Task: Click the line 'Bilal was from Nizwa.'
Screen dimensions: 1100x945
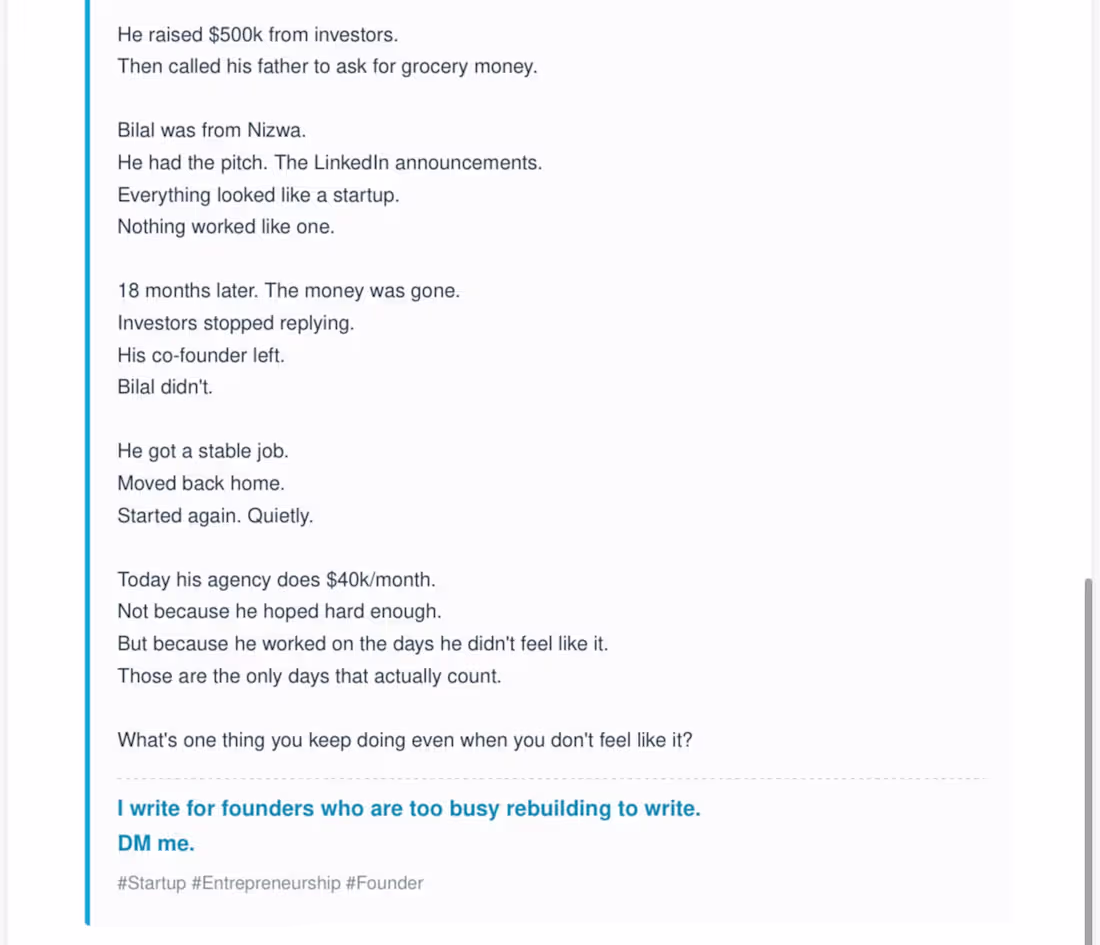Action: 211,130
